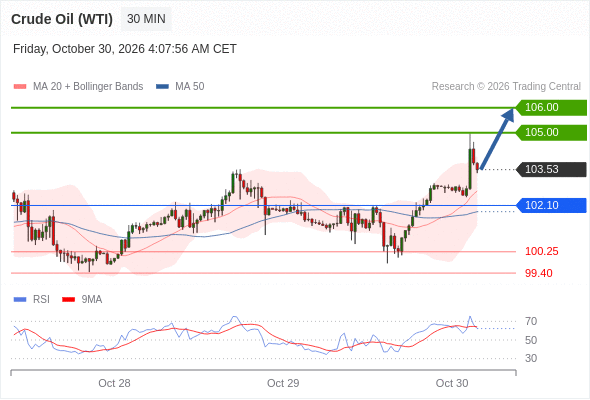Click the MA 50 legend text
Screen dimensions: 590x400
point(190,87)
